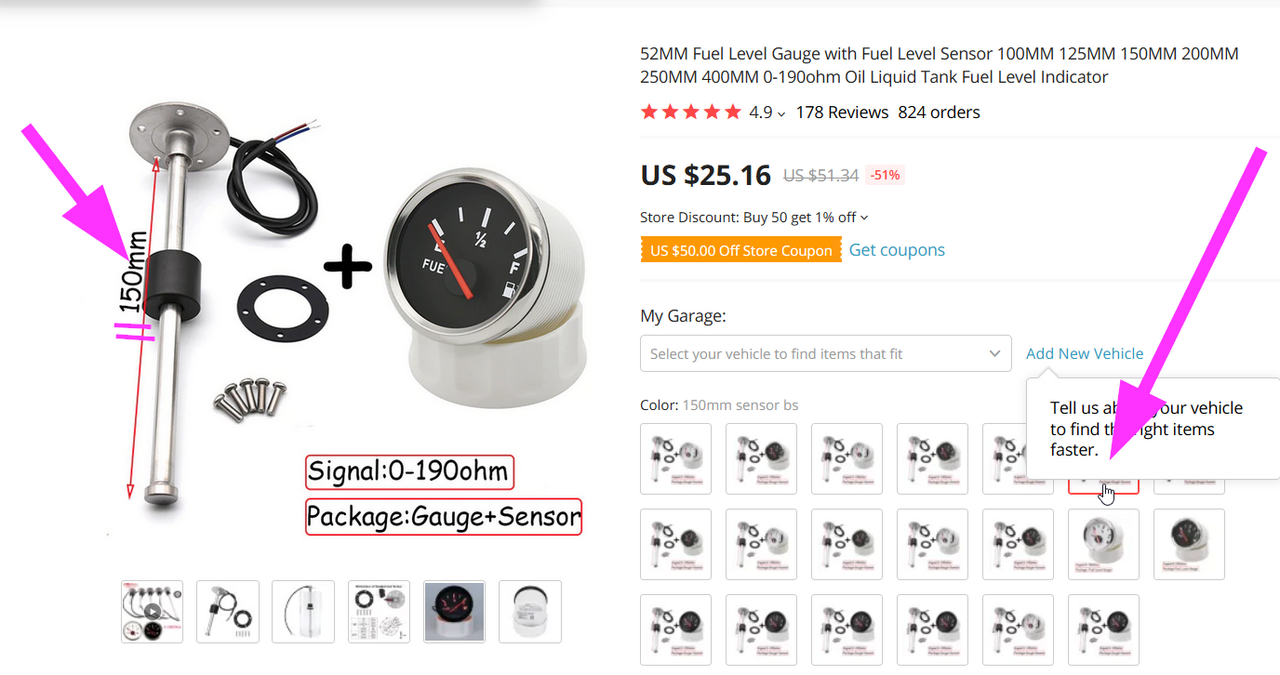
Task: Play the product video thumbnail
Action: point(152,611)
